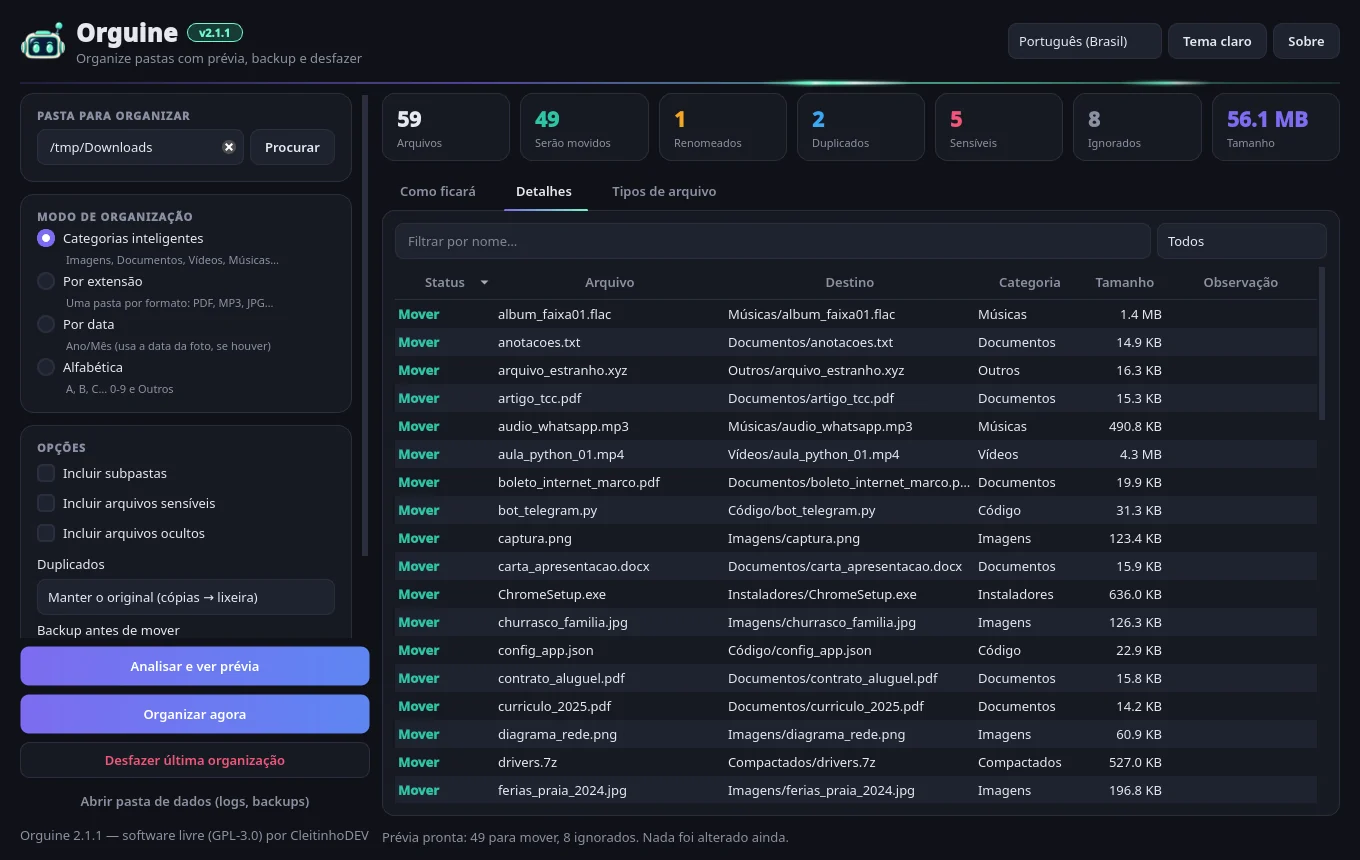Click Desfazer última organização

195,760
